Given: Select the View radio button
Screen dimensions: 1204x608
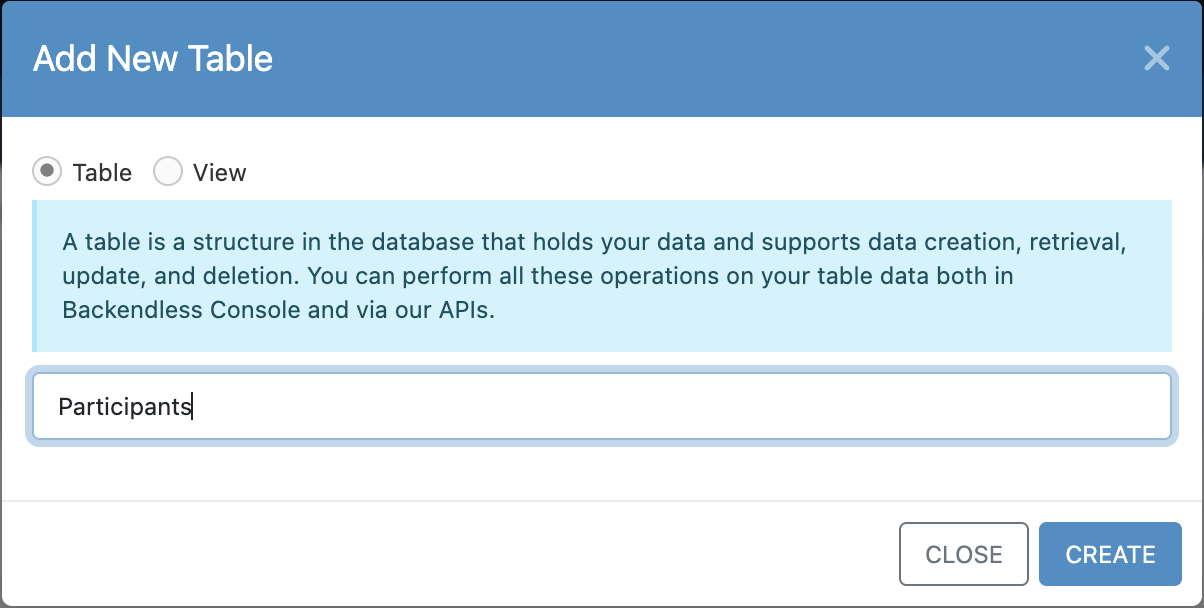Looking at the screenshot, I should [167, 172].
